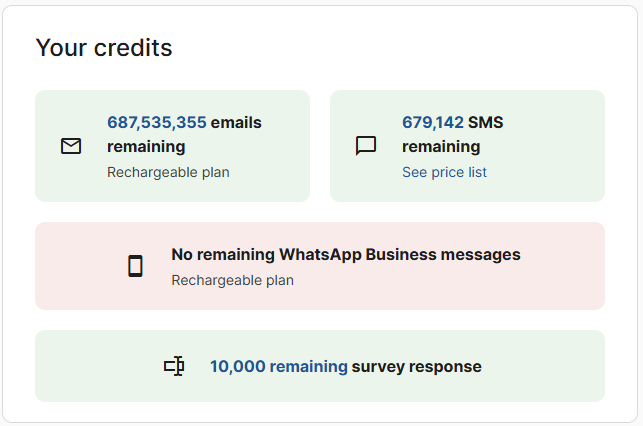The height and width of the screenshot is (426, 643).
Task: Click Rechargeable plan under emails remaining
Action: tap(168, 172)
